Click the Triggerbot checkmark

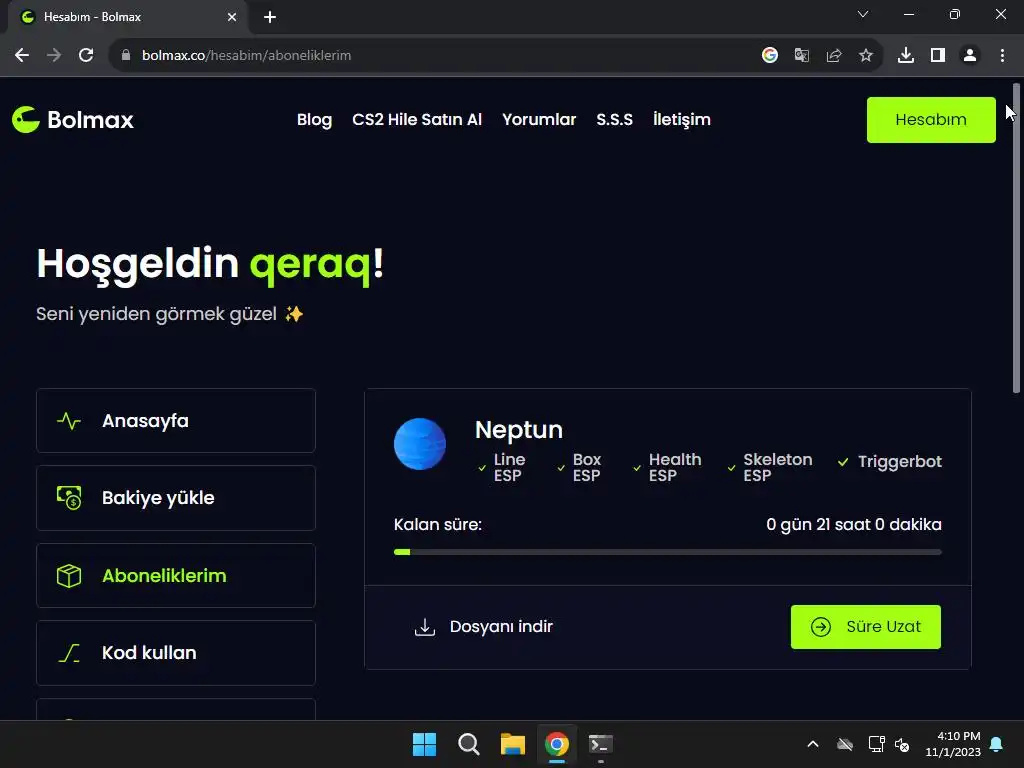click(x=843, y=462)
